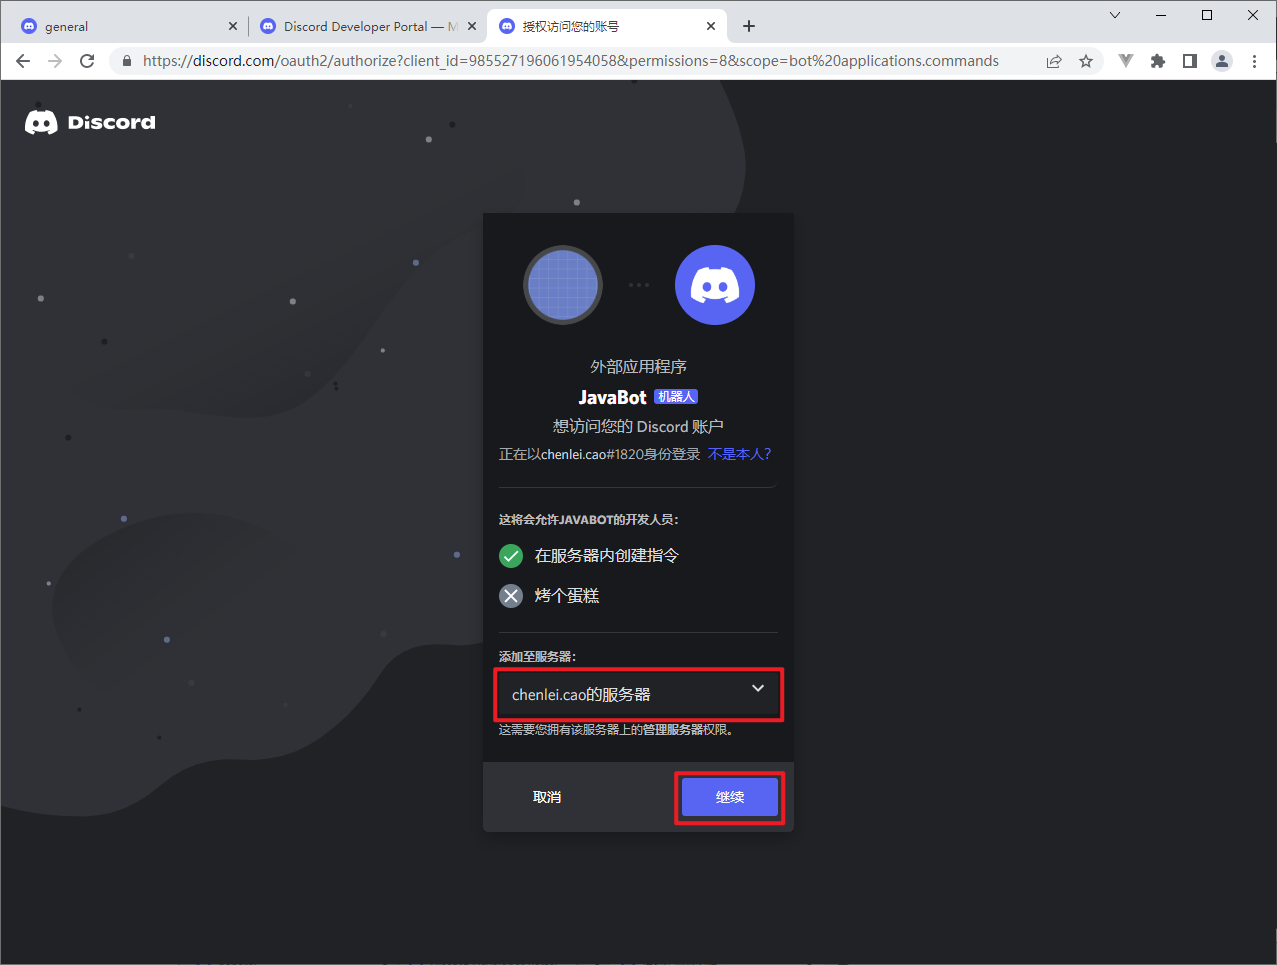Open Chrome three-dot menu
This screenshot has height=965, width=1277.
click(1254, 61)
